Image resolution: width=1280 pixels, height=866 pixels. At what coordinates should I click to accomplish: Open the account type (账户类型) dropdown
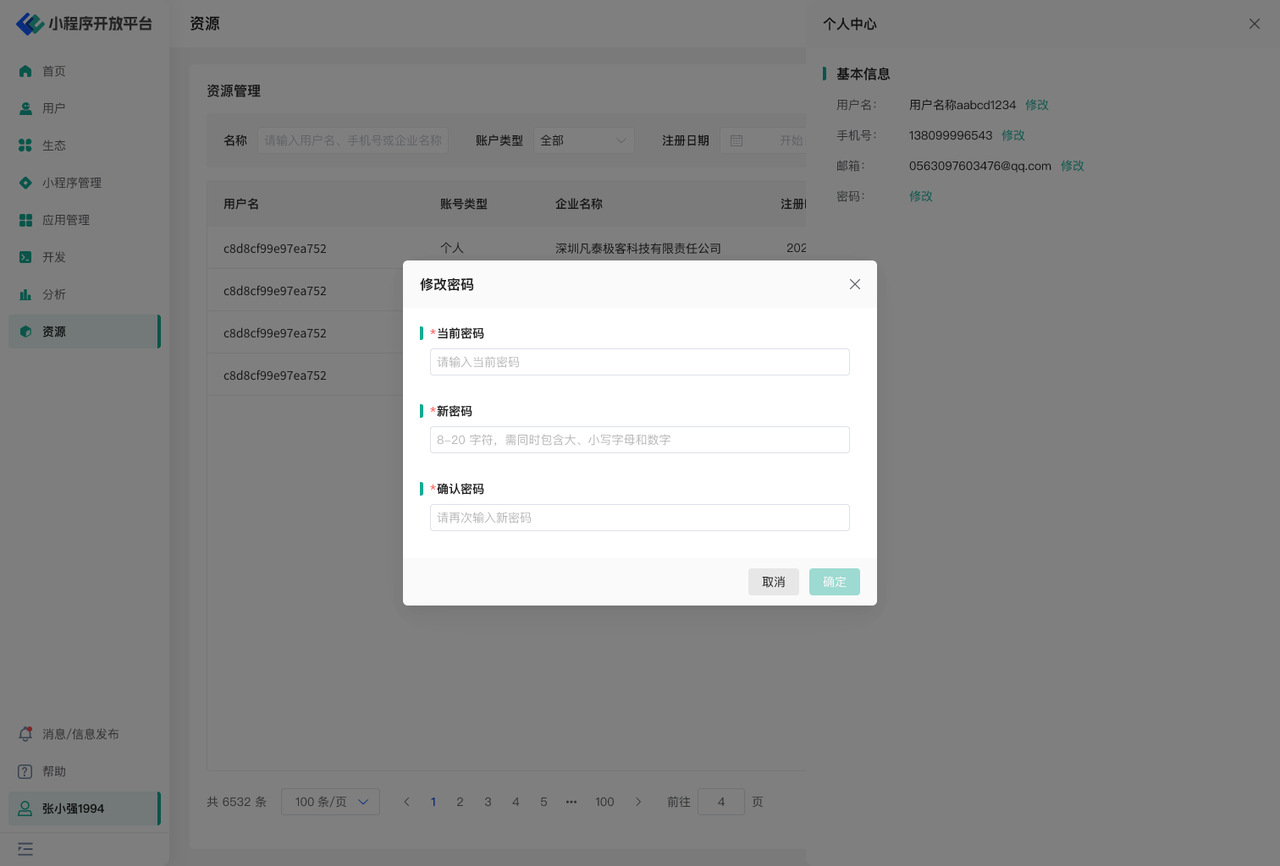pyautogui.click(x=583, y=141)
